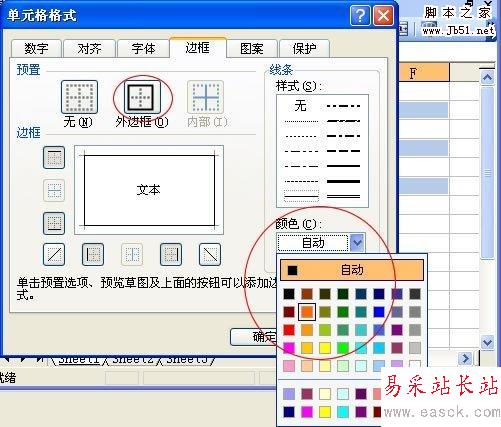Select the double line style

pos(343,196)
